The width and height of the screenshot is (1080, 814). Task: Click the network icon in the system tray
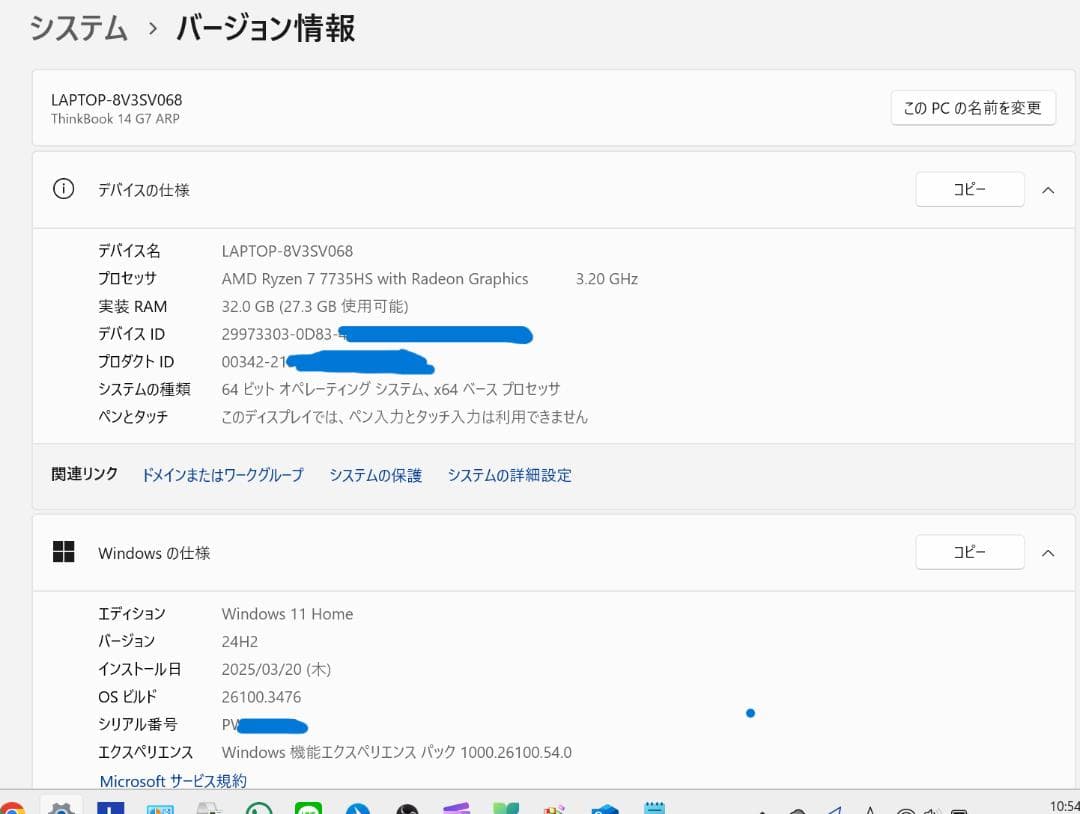[907, 810]
